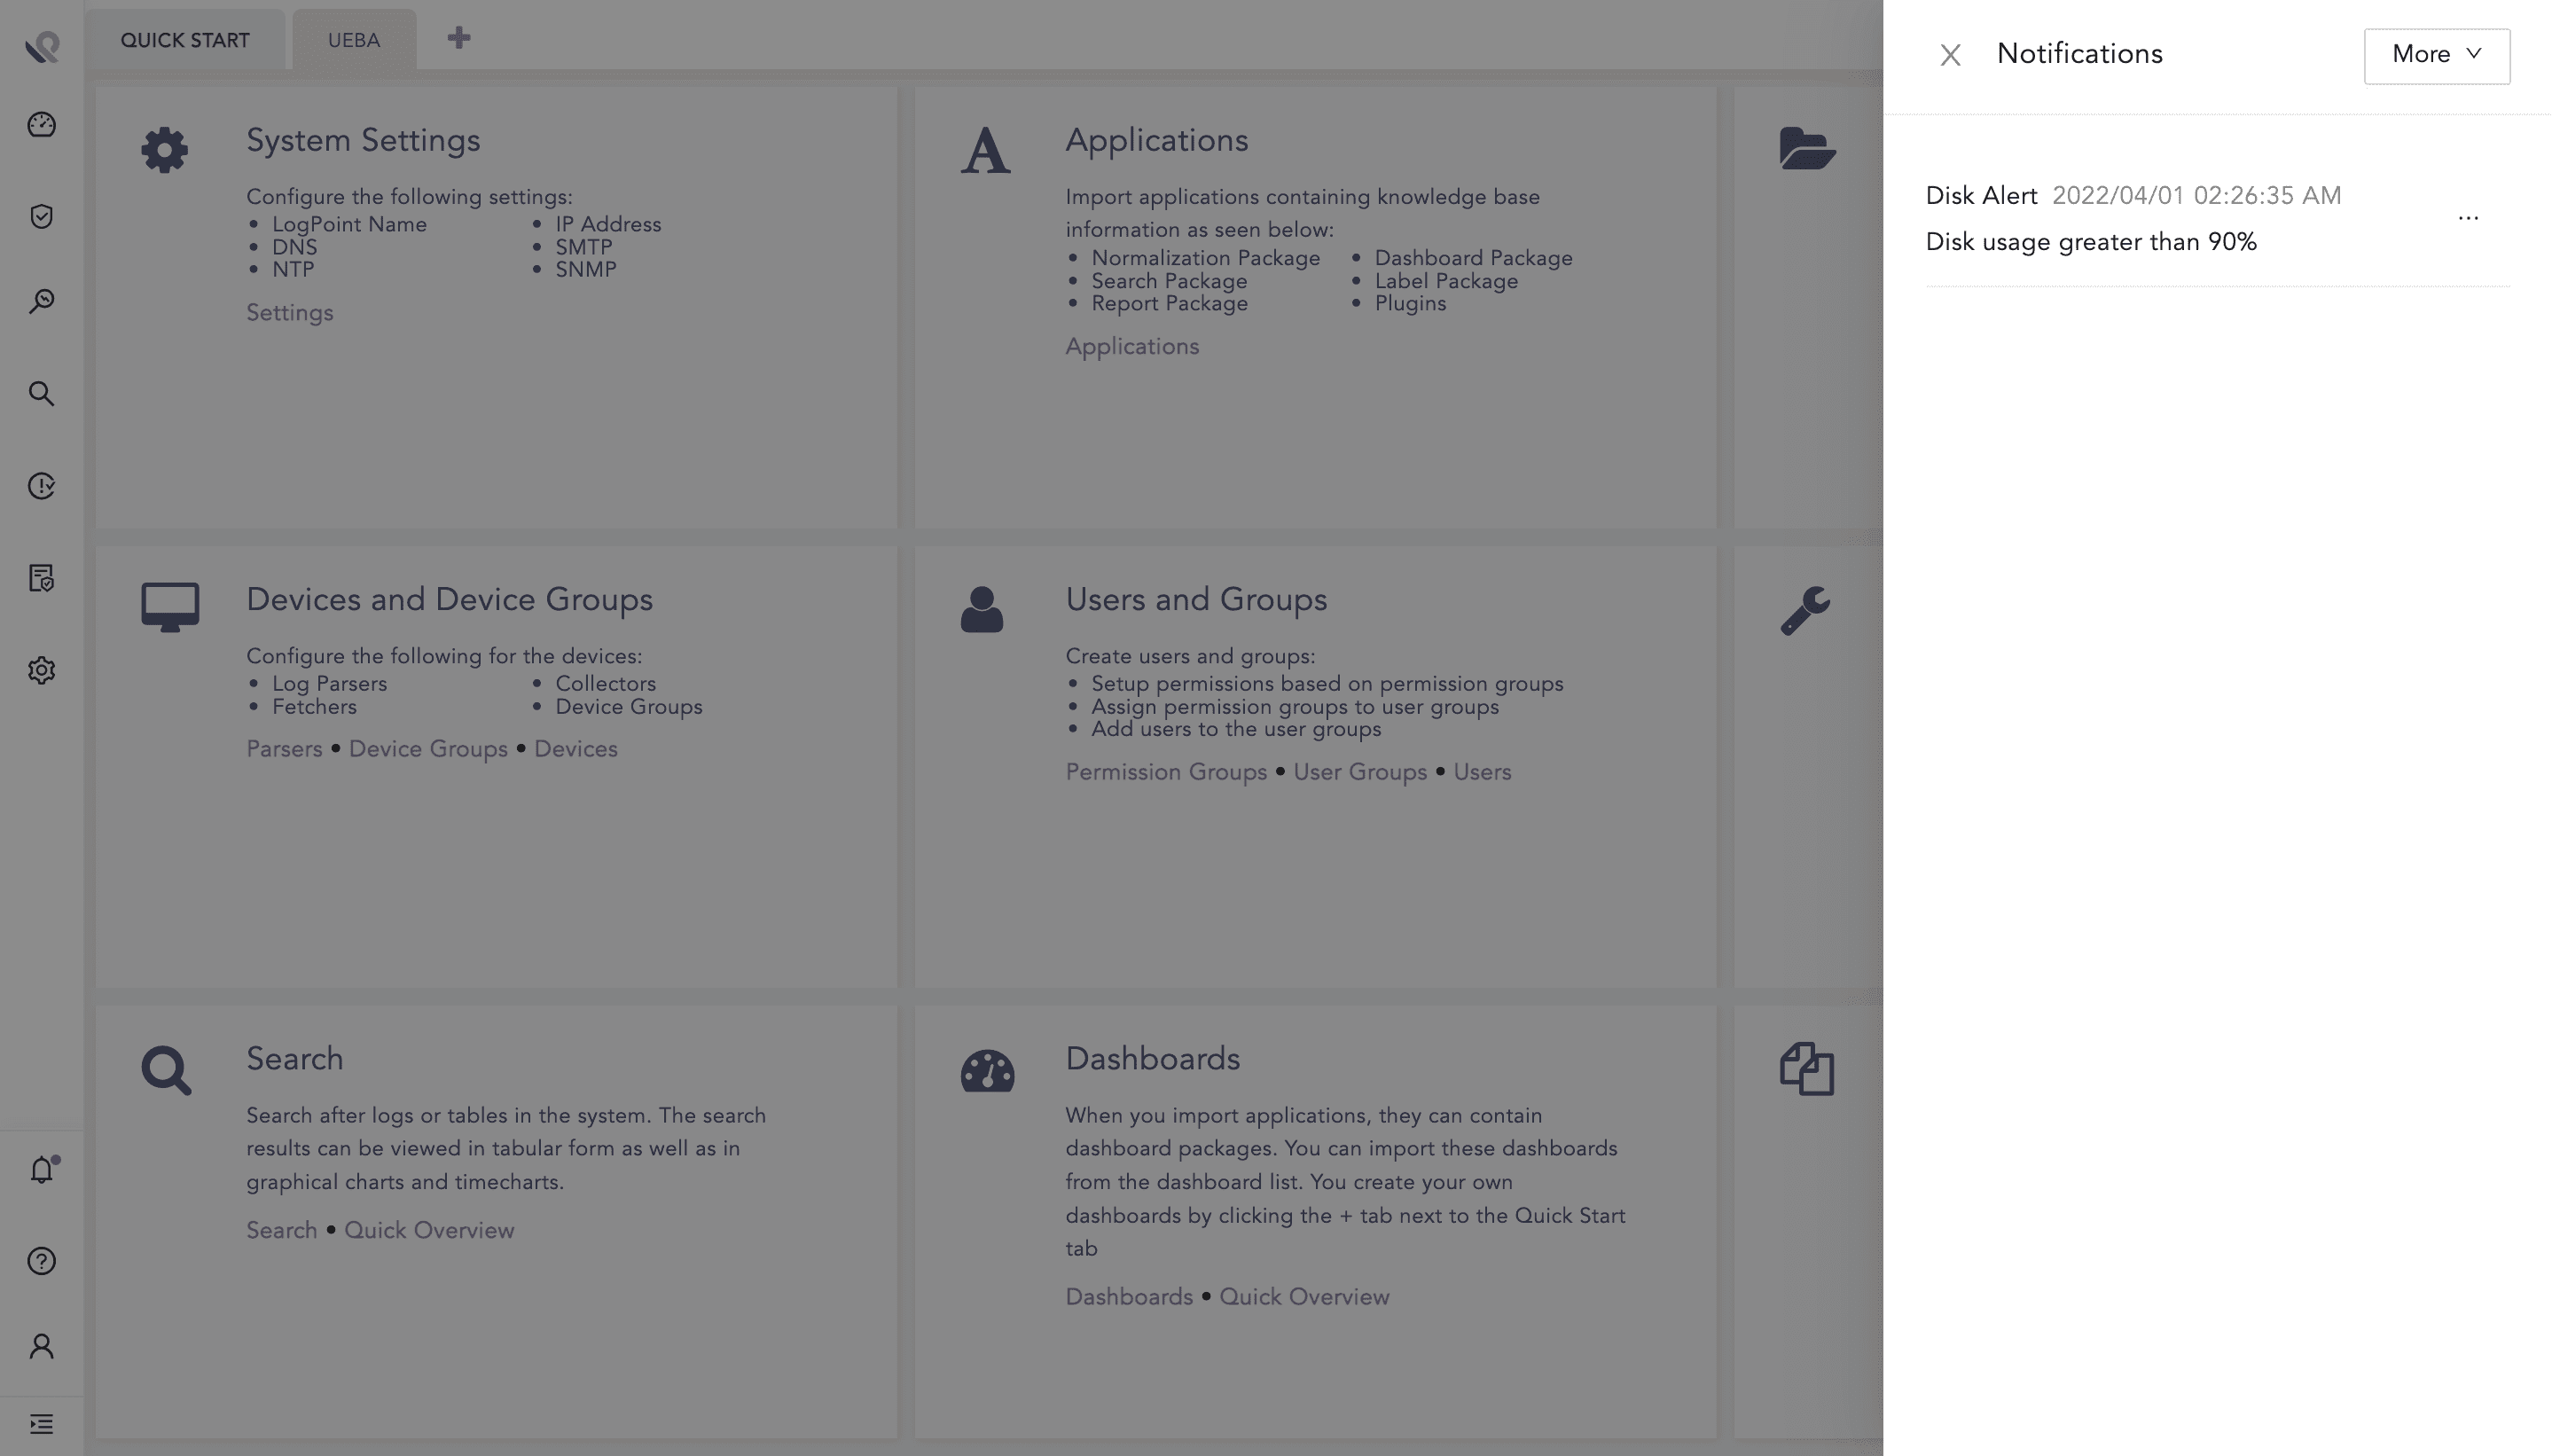The height and width of the screenshot is (1456, 2552).
Task: Open the settings gear in left sidebar
Action: (41, 670)
